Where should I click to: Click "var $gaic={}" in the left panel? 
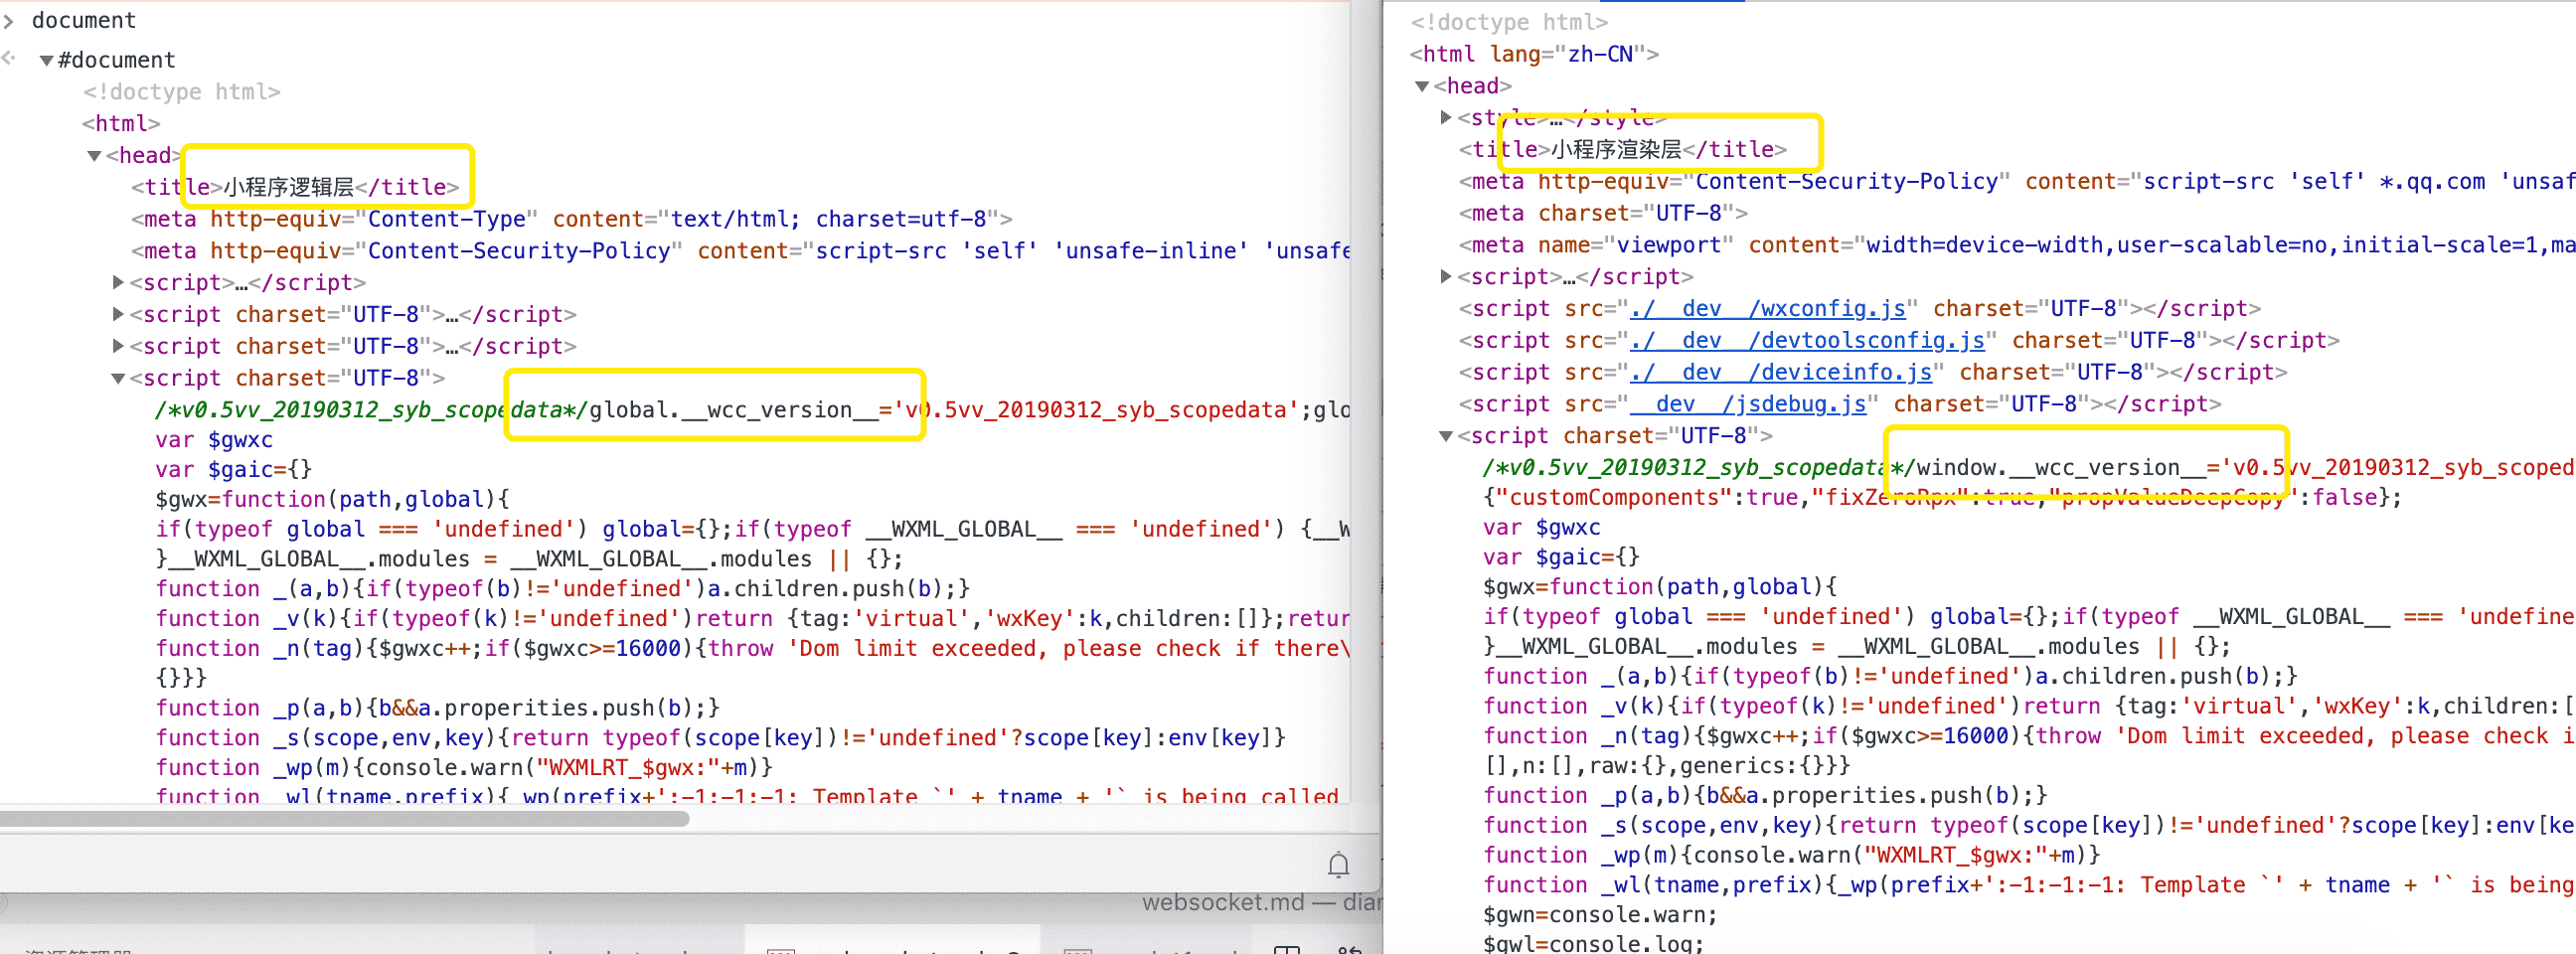[233, 469]
